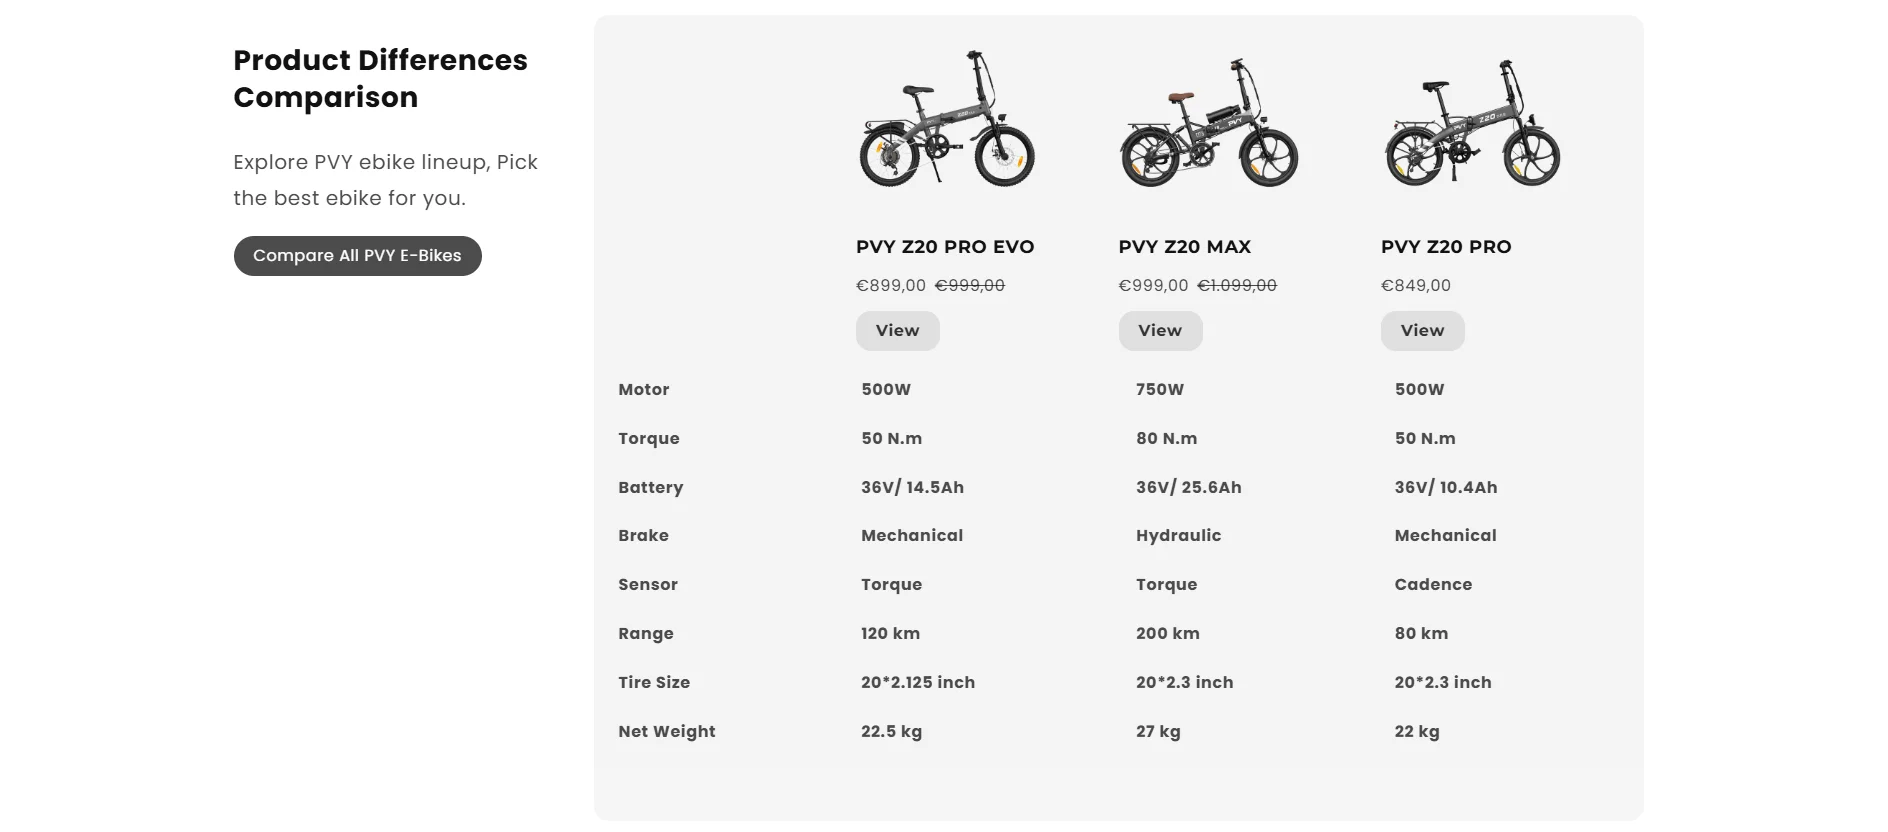Click the crossed-out €1.099,00 price
Screen dimensions: 1888x832
1237,286
